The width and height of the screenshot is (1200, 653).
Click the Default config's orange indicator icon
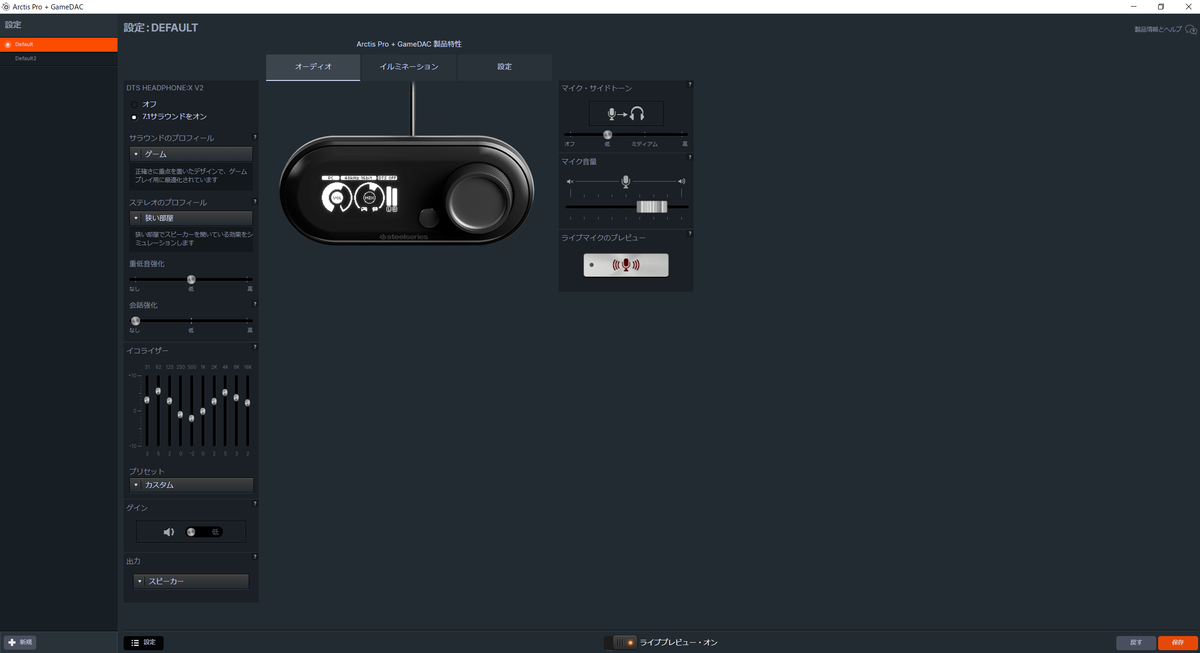tap(8, 44)
